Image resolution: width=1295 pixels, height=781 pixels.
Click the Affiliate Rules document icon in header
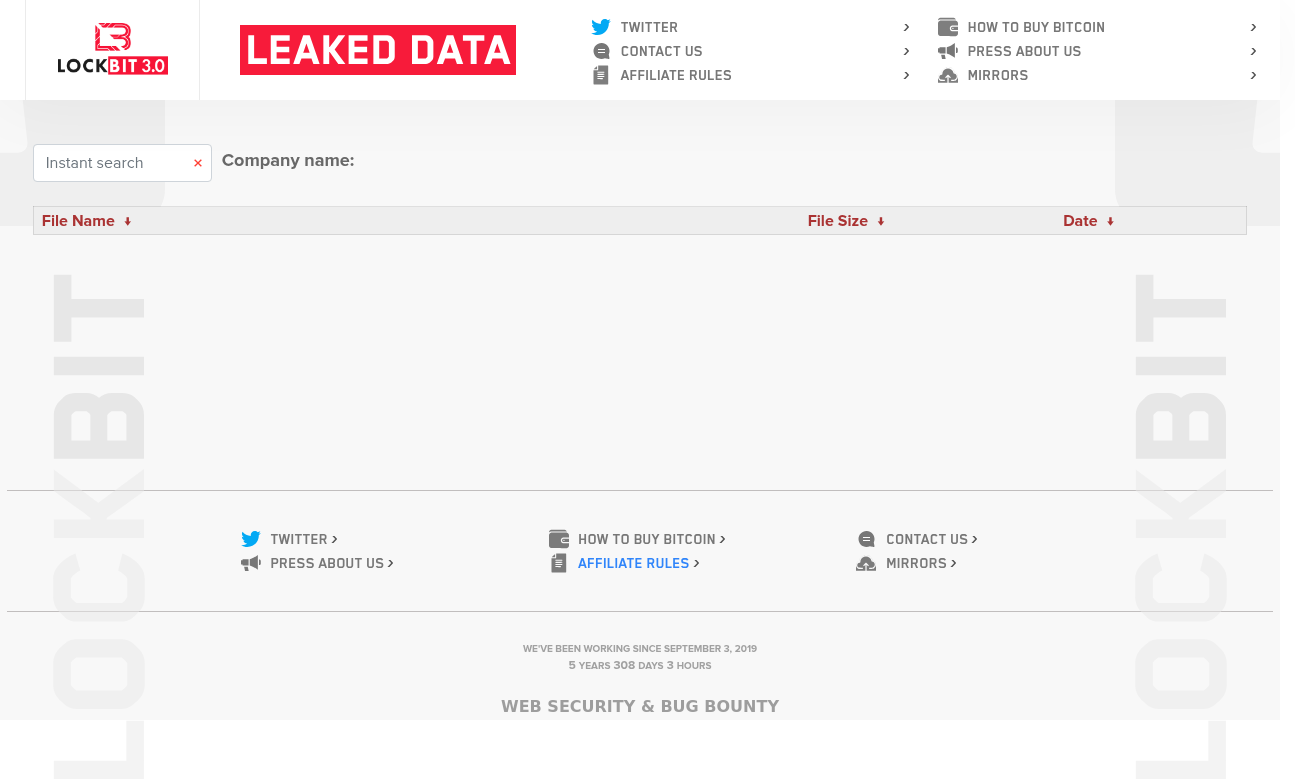click(x=600, y=75)
